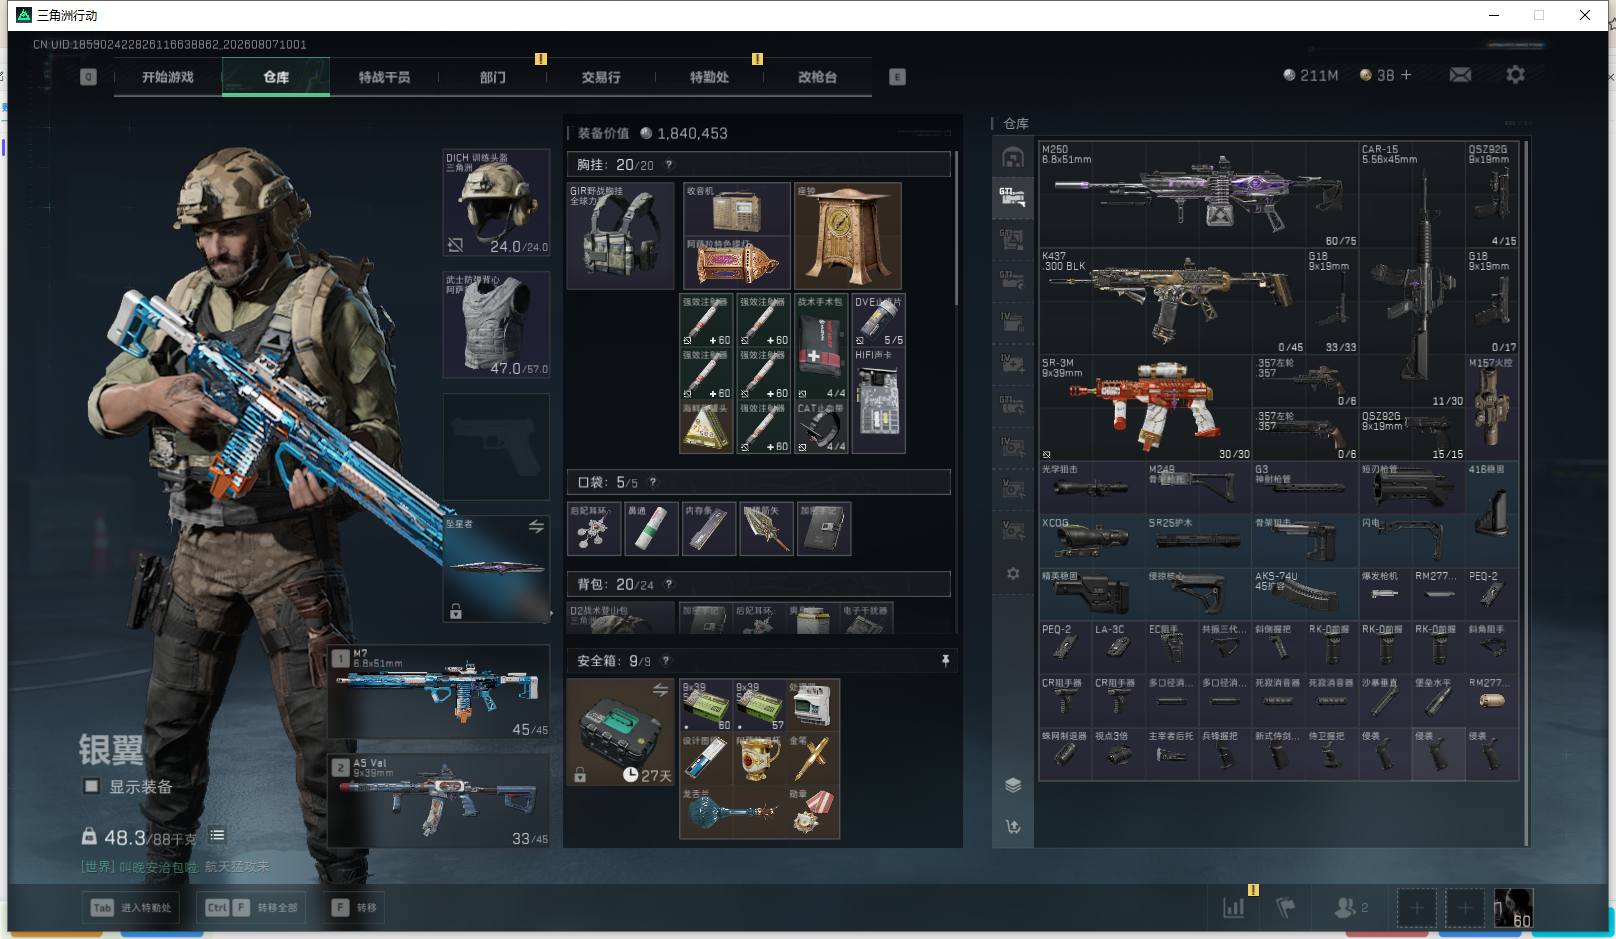Viewport: 1616px width, 939px height.
Task: Open the settings gear in top bar
Action: (1515, 75)
